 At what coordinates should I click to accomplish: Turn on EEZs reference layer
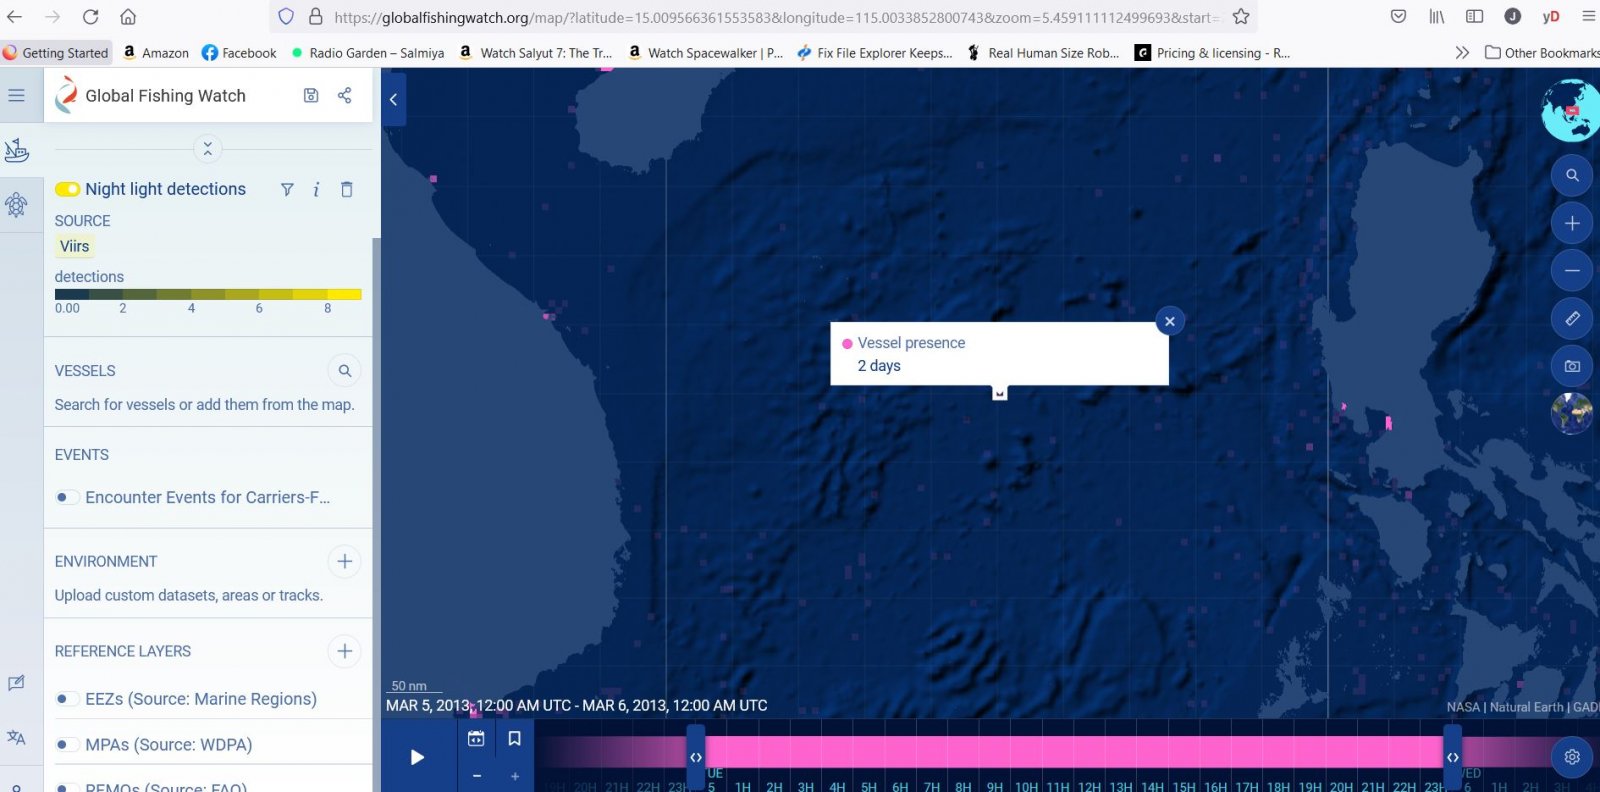(x=67, y=699)
